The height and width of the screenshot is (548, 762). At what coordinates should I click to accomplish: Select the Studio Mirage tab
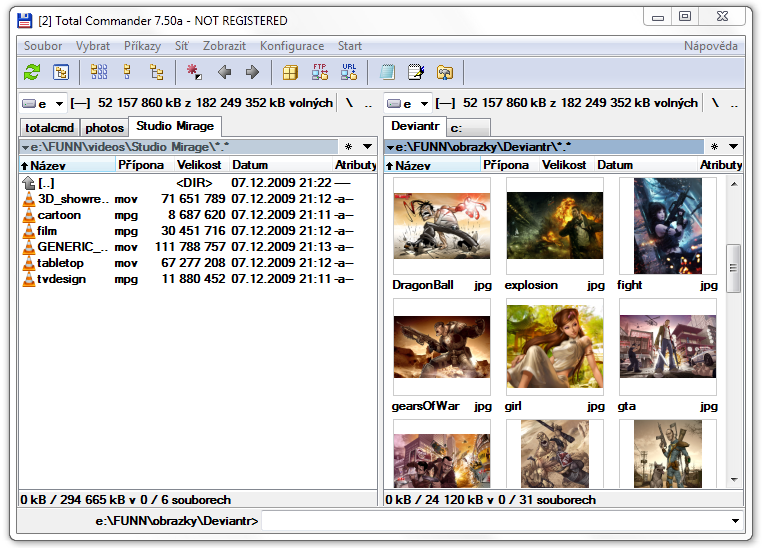tap(175, 126)
